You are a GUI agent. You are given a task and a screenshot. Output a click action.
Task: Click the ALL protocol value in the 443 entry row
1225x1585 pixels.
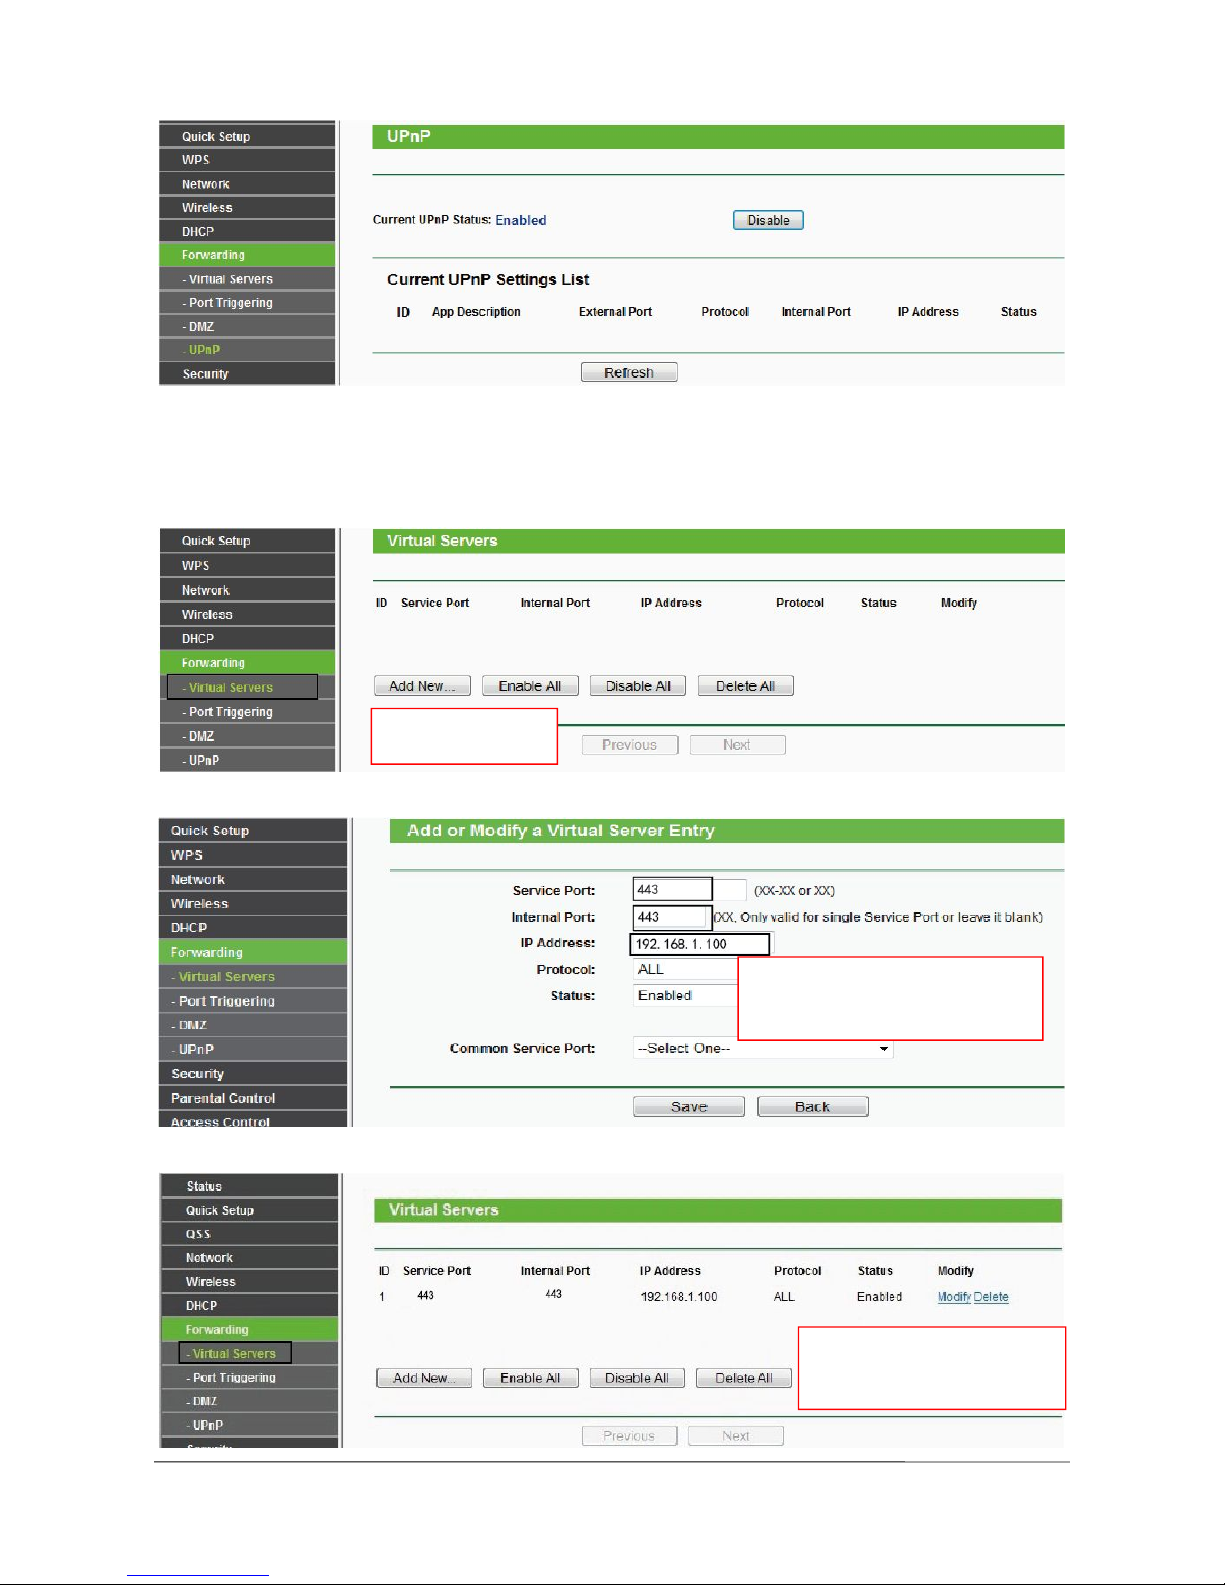[784, 1297]
